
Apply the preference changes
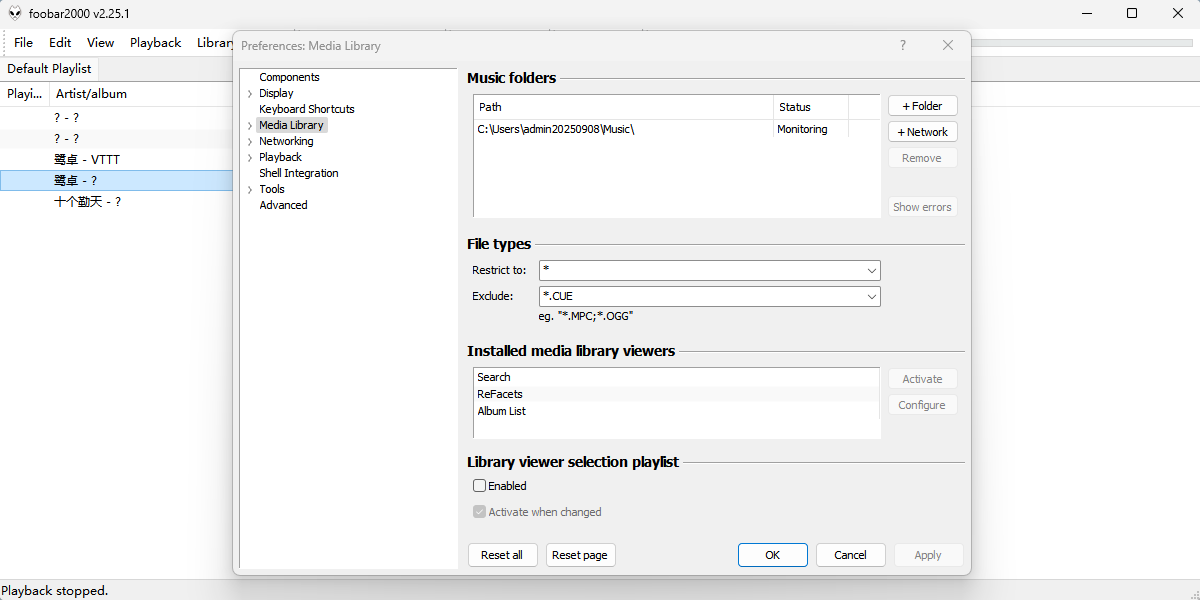[x=928, y=554]
